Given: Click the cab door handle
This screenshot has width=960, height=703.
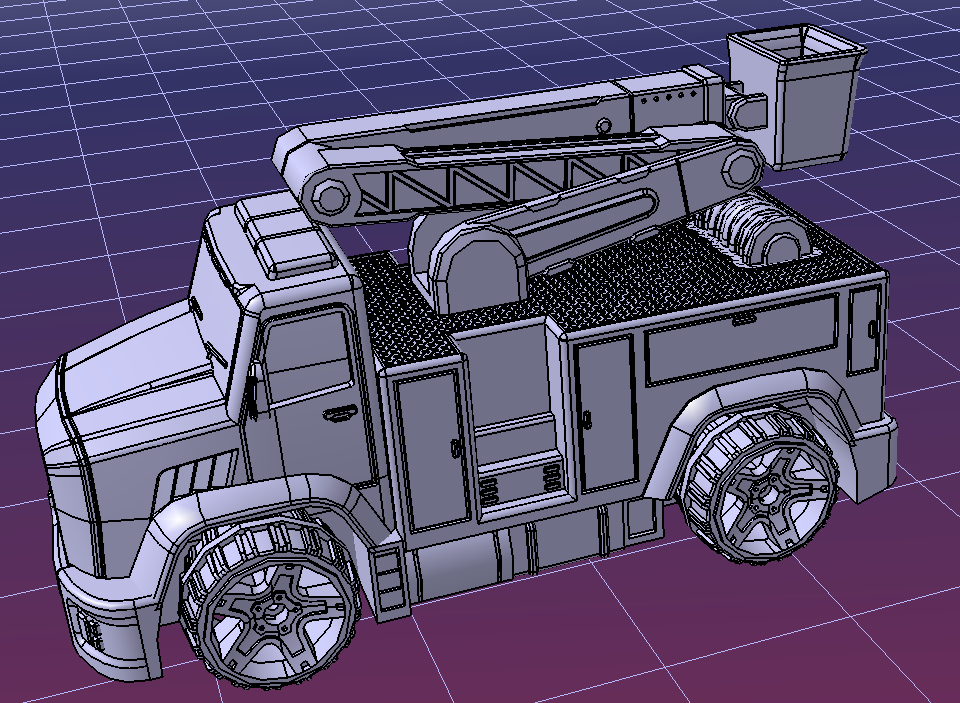Looking at the screenshot, I should (340, 414).
